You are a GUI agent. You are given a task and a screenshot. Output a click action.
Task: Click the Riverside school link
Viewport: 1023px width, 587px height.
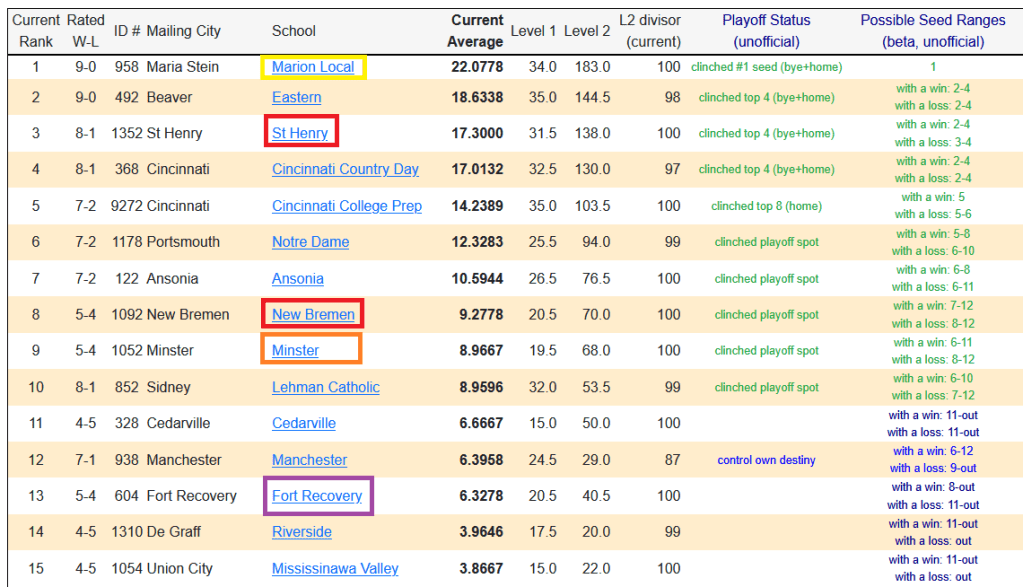(x=301, y=532)
